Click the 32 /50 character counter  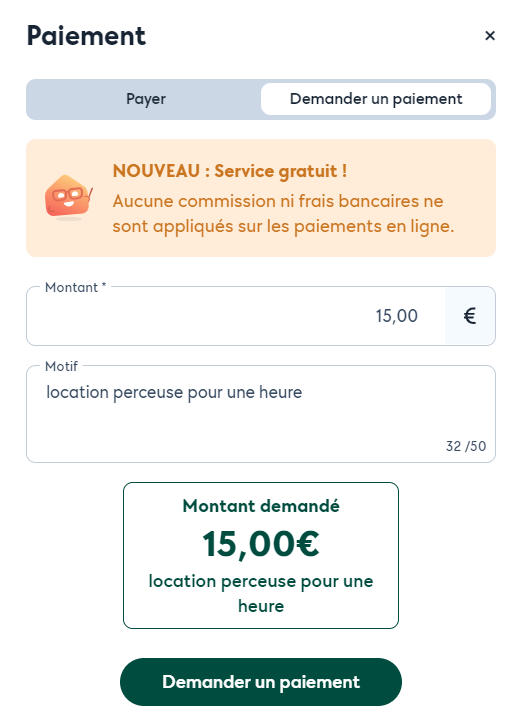coord(466,446)
